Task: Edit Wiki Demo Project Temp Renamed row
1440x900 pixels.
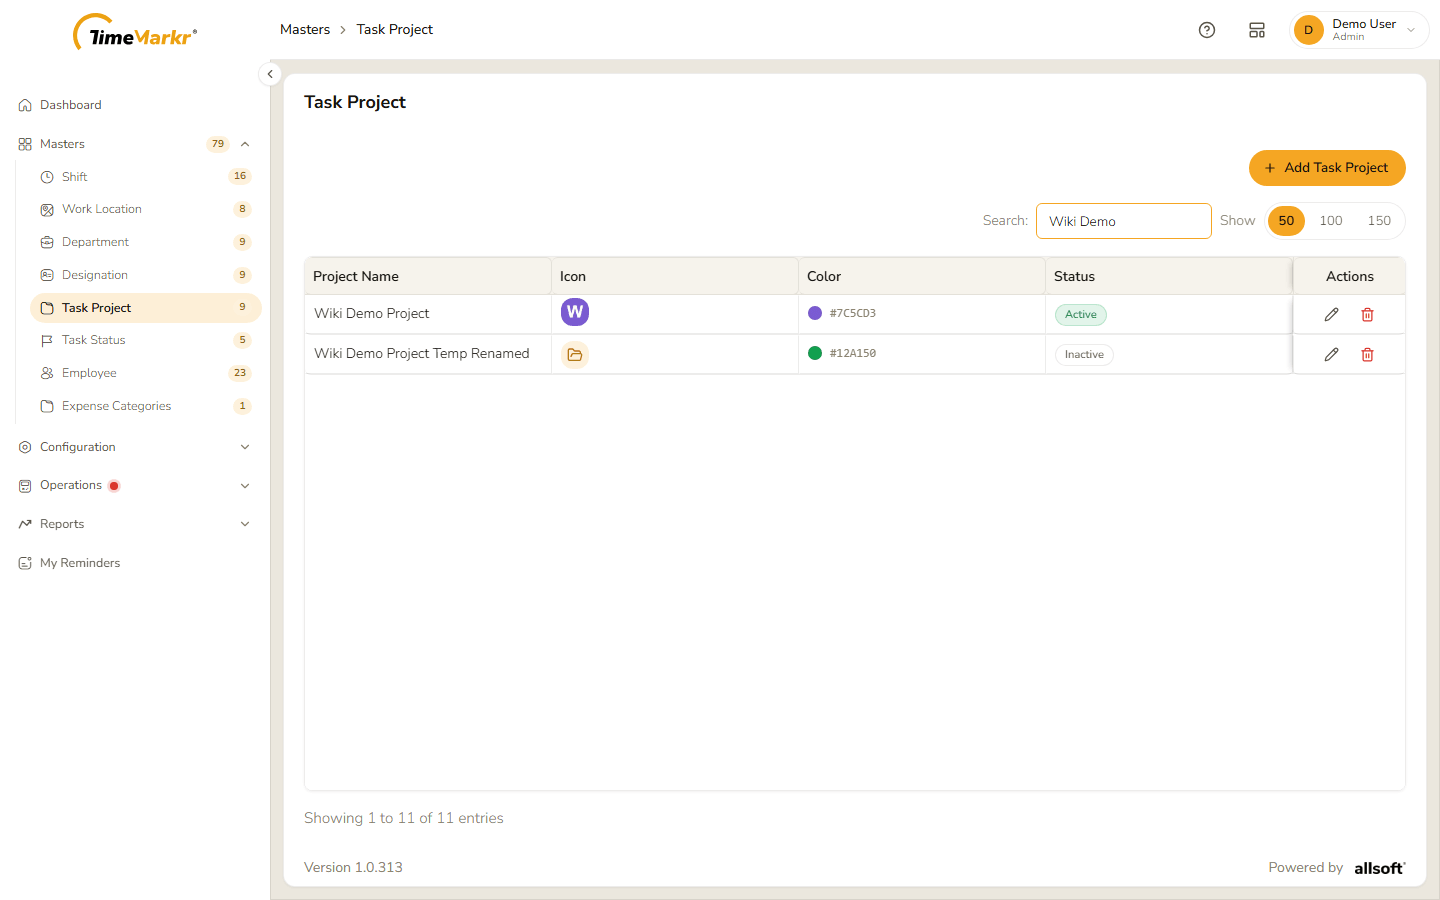Action: 1331,354
